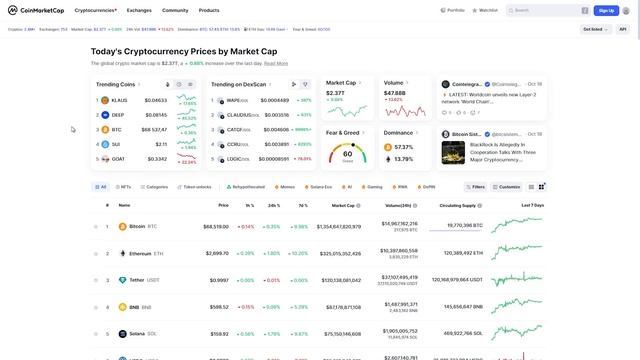
Task: Click the Circulating Supply column info icon
Action: (x=480, y=206)
